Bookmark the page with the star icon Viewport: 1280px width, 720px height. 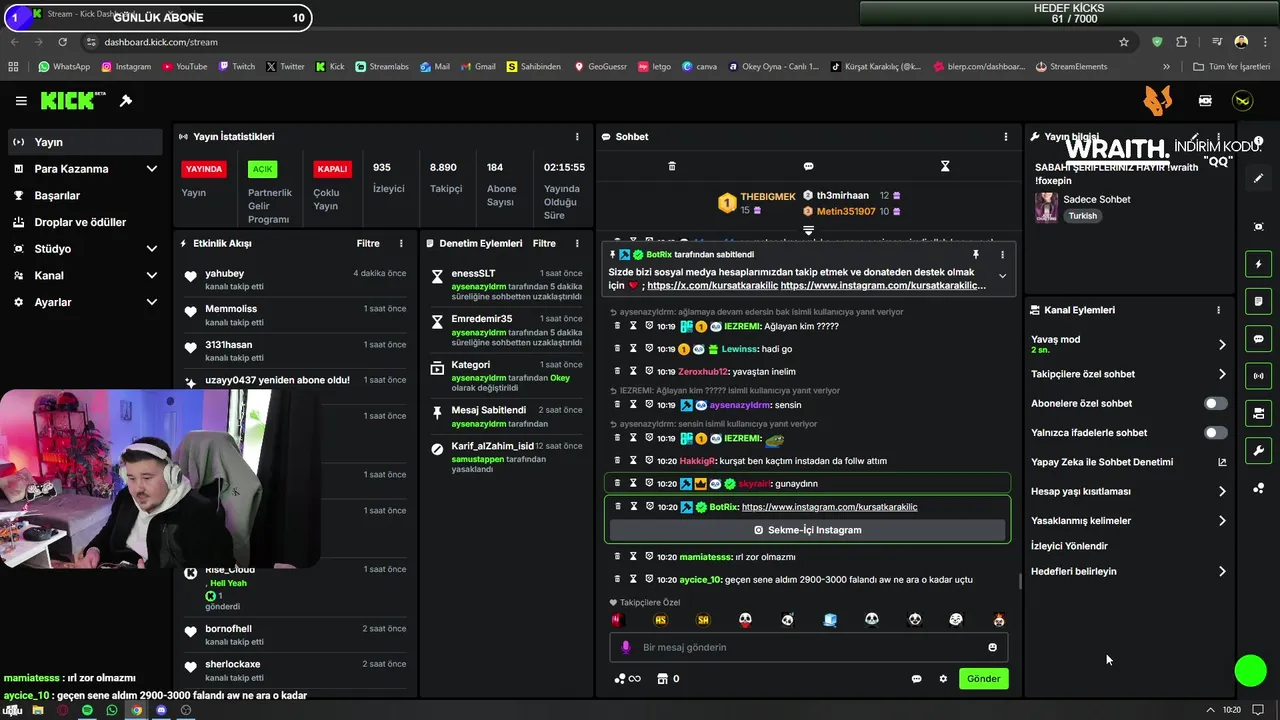[x=1124, y=42]
